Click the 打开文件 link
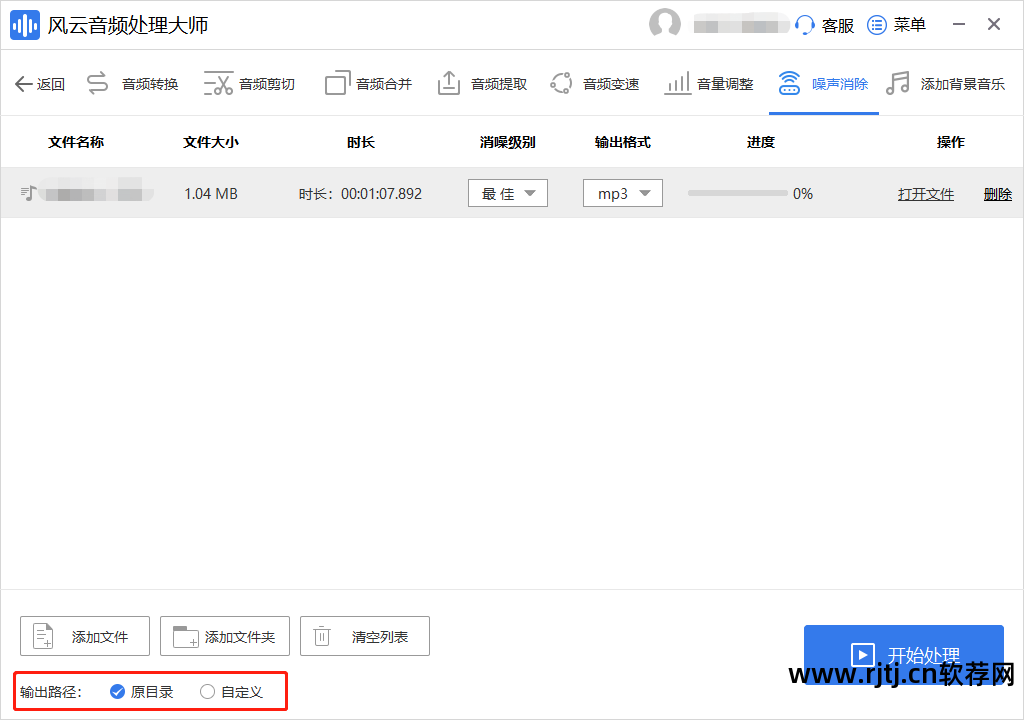Image resolution: width=1024 pixels, height=720 pixels. (x=925, y=194)
